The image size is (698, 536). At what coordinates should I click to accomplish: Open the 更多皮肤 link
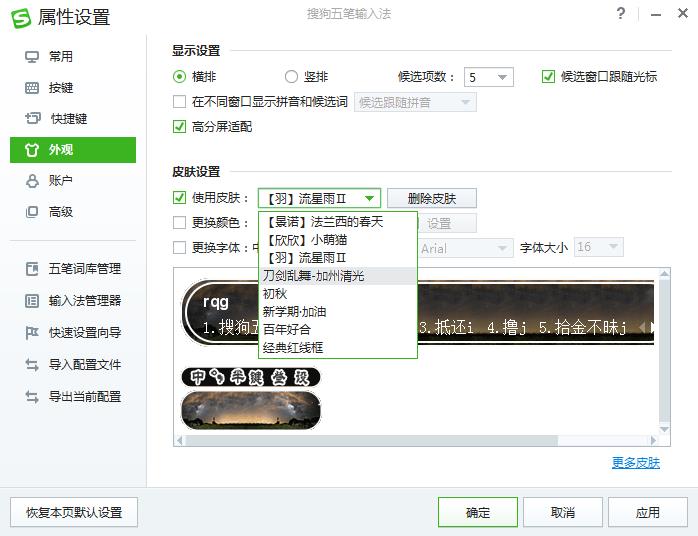pos(636,463)
